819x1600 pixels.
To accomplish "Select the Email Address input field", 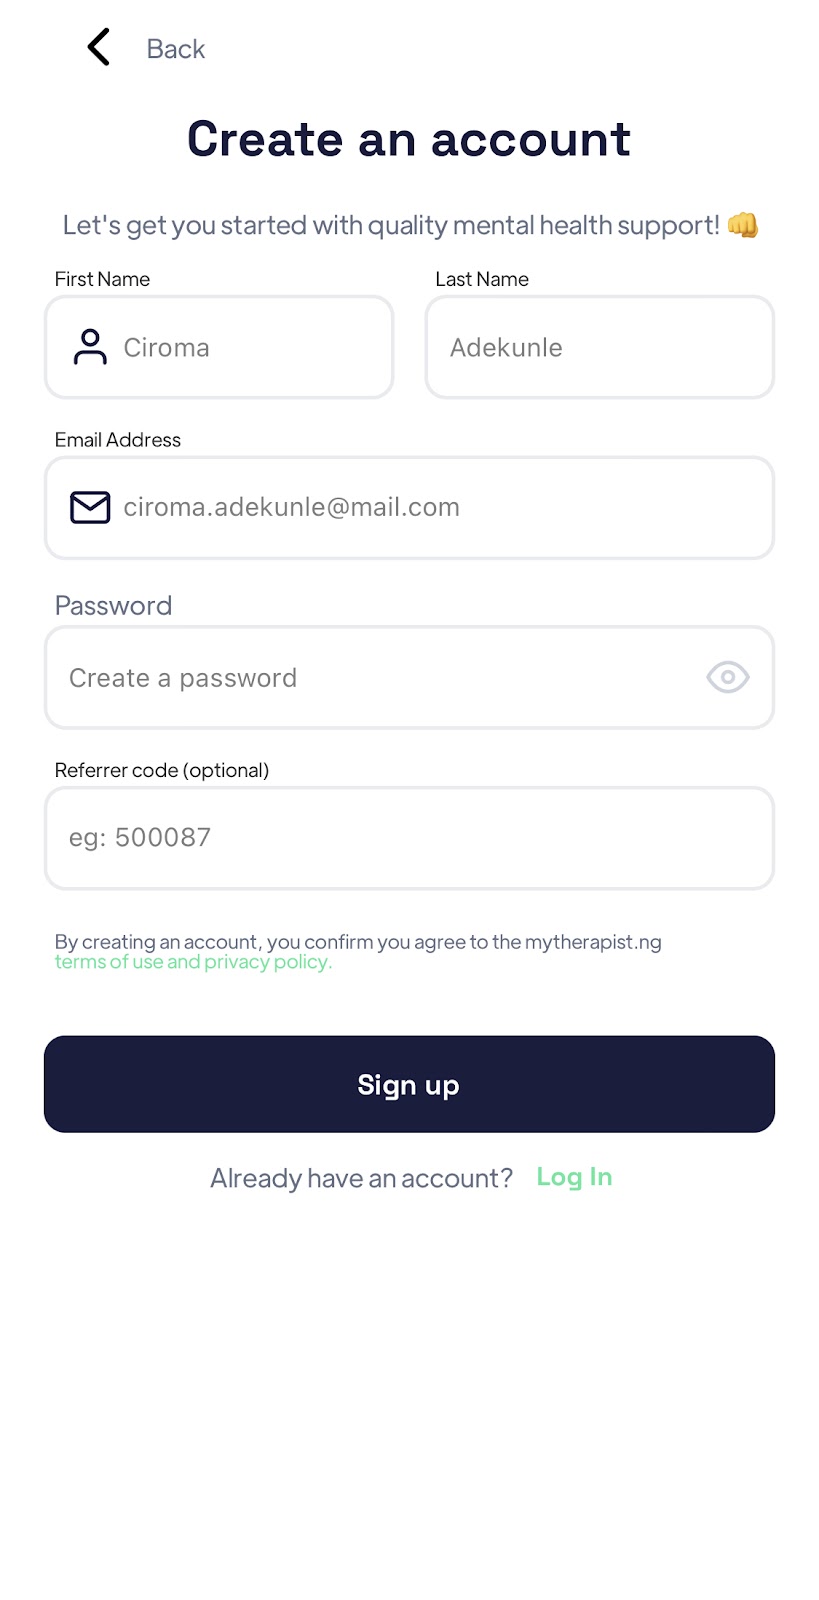I will [x=410, y=508].
